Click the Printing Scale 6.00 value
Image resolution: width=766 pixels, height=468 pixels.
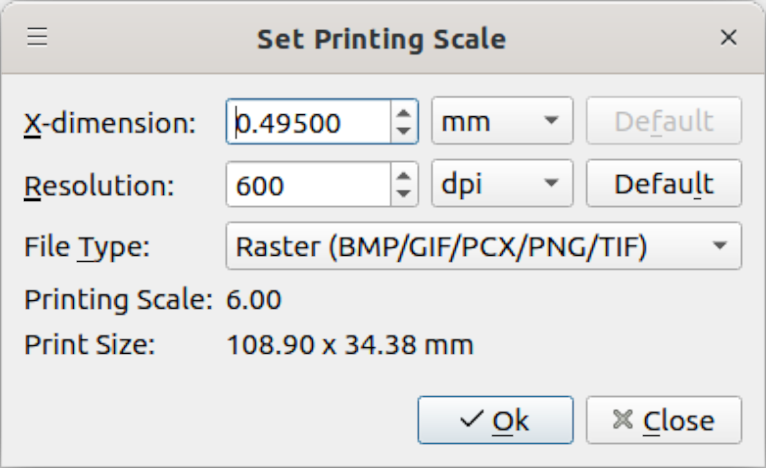point(254,299)
